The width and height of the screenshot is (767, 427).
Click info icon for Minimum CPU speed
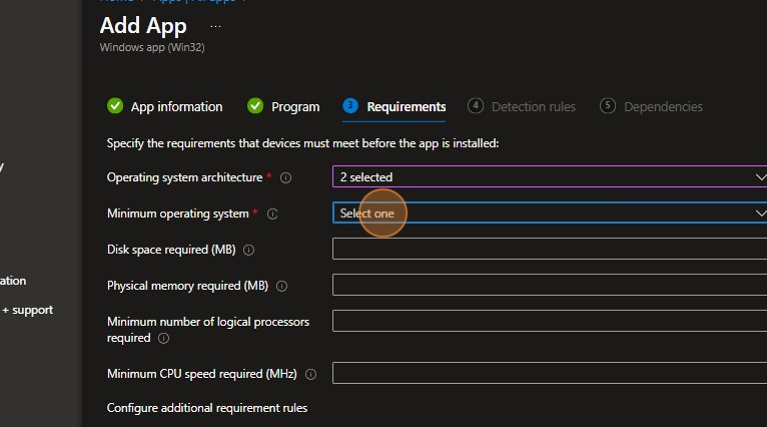pos(311,374)
